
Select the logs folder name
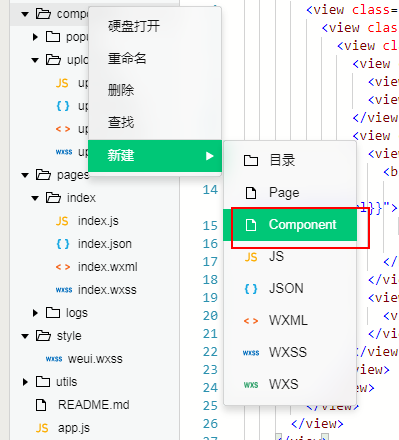(x=77, y=313)
